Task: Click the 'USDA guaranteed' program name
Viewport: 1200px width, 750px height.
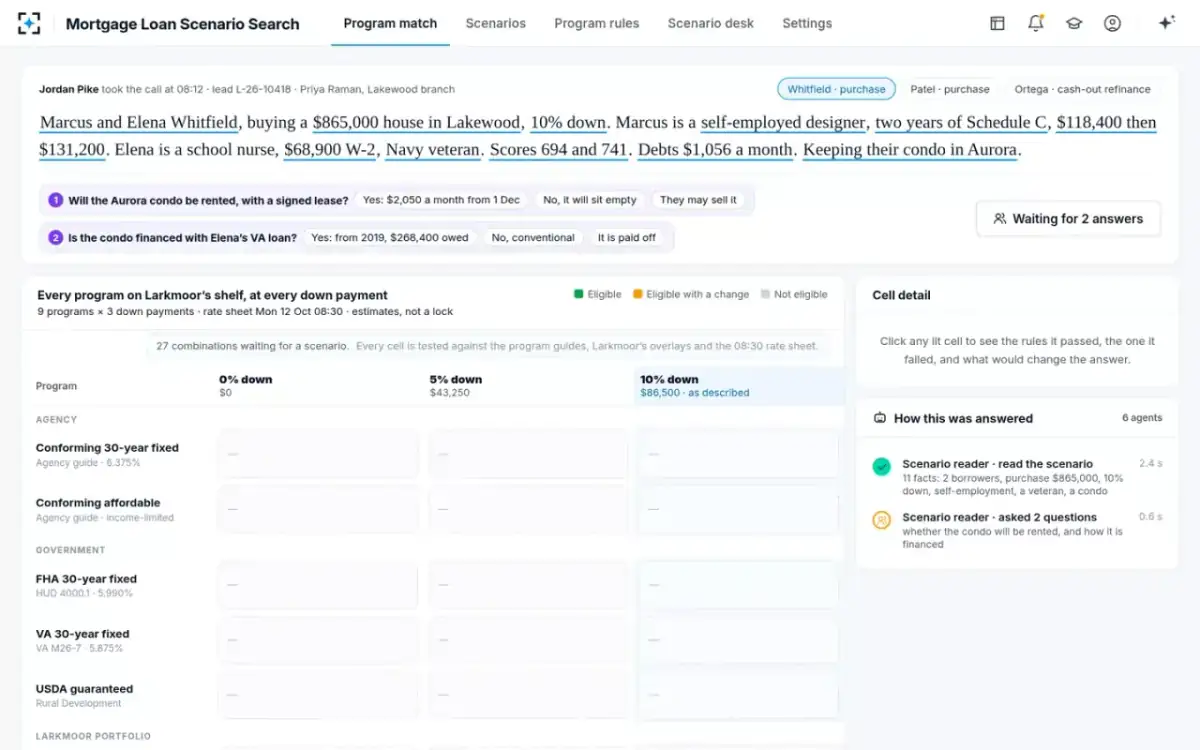Action: [x=84, y=689]
